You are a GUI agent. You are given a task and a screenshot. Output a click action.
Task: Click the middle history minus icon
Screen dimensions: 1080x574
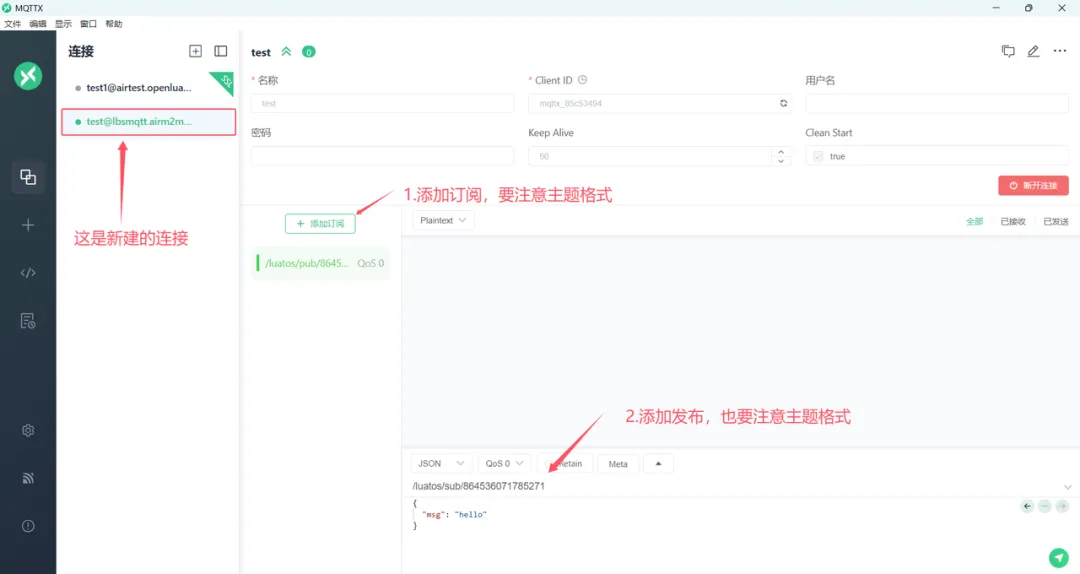(1044, 506)
